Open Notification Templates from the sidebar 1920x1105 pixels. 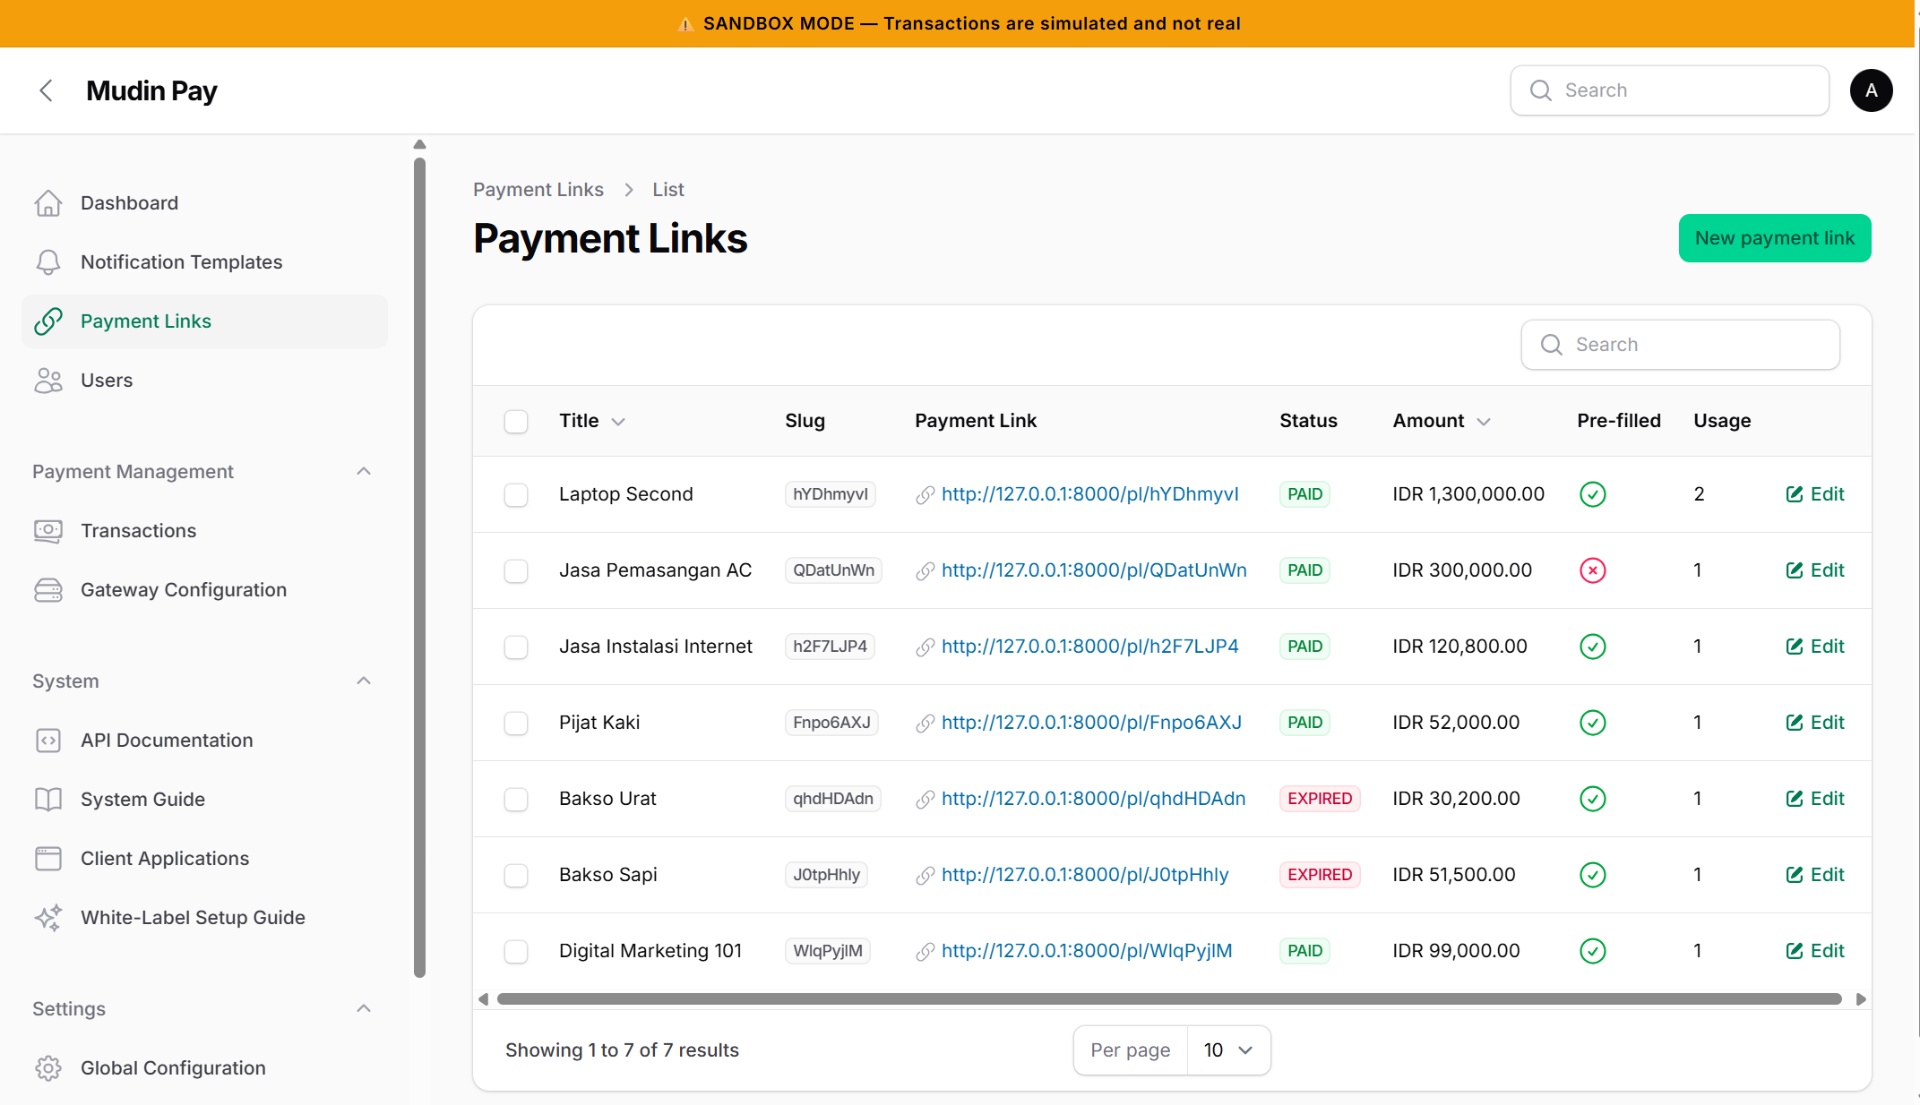pos(205,262)
